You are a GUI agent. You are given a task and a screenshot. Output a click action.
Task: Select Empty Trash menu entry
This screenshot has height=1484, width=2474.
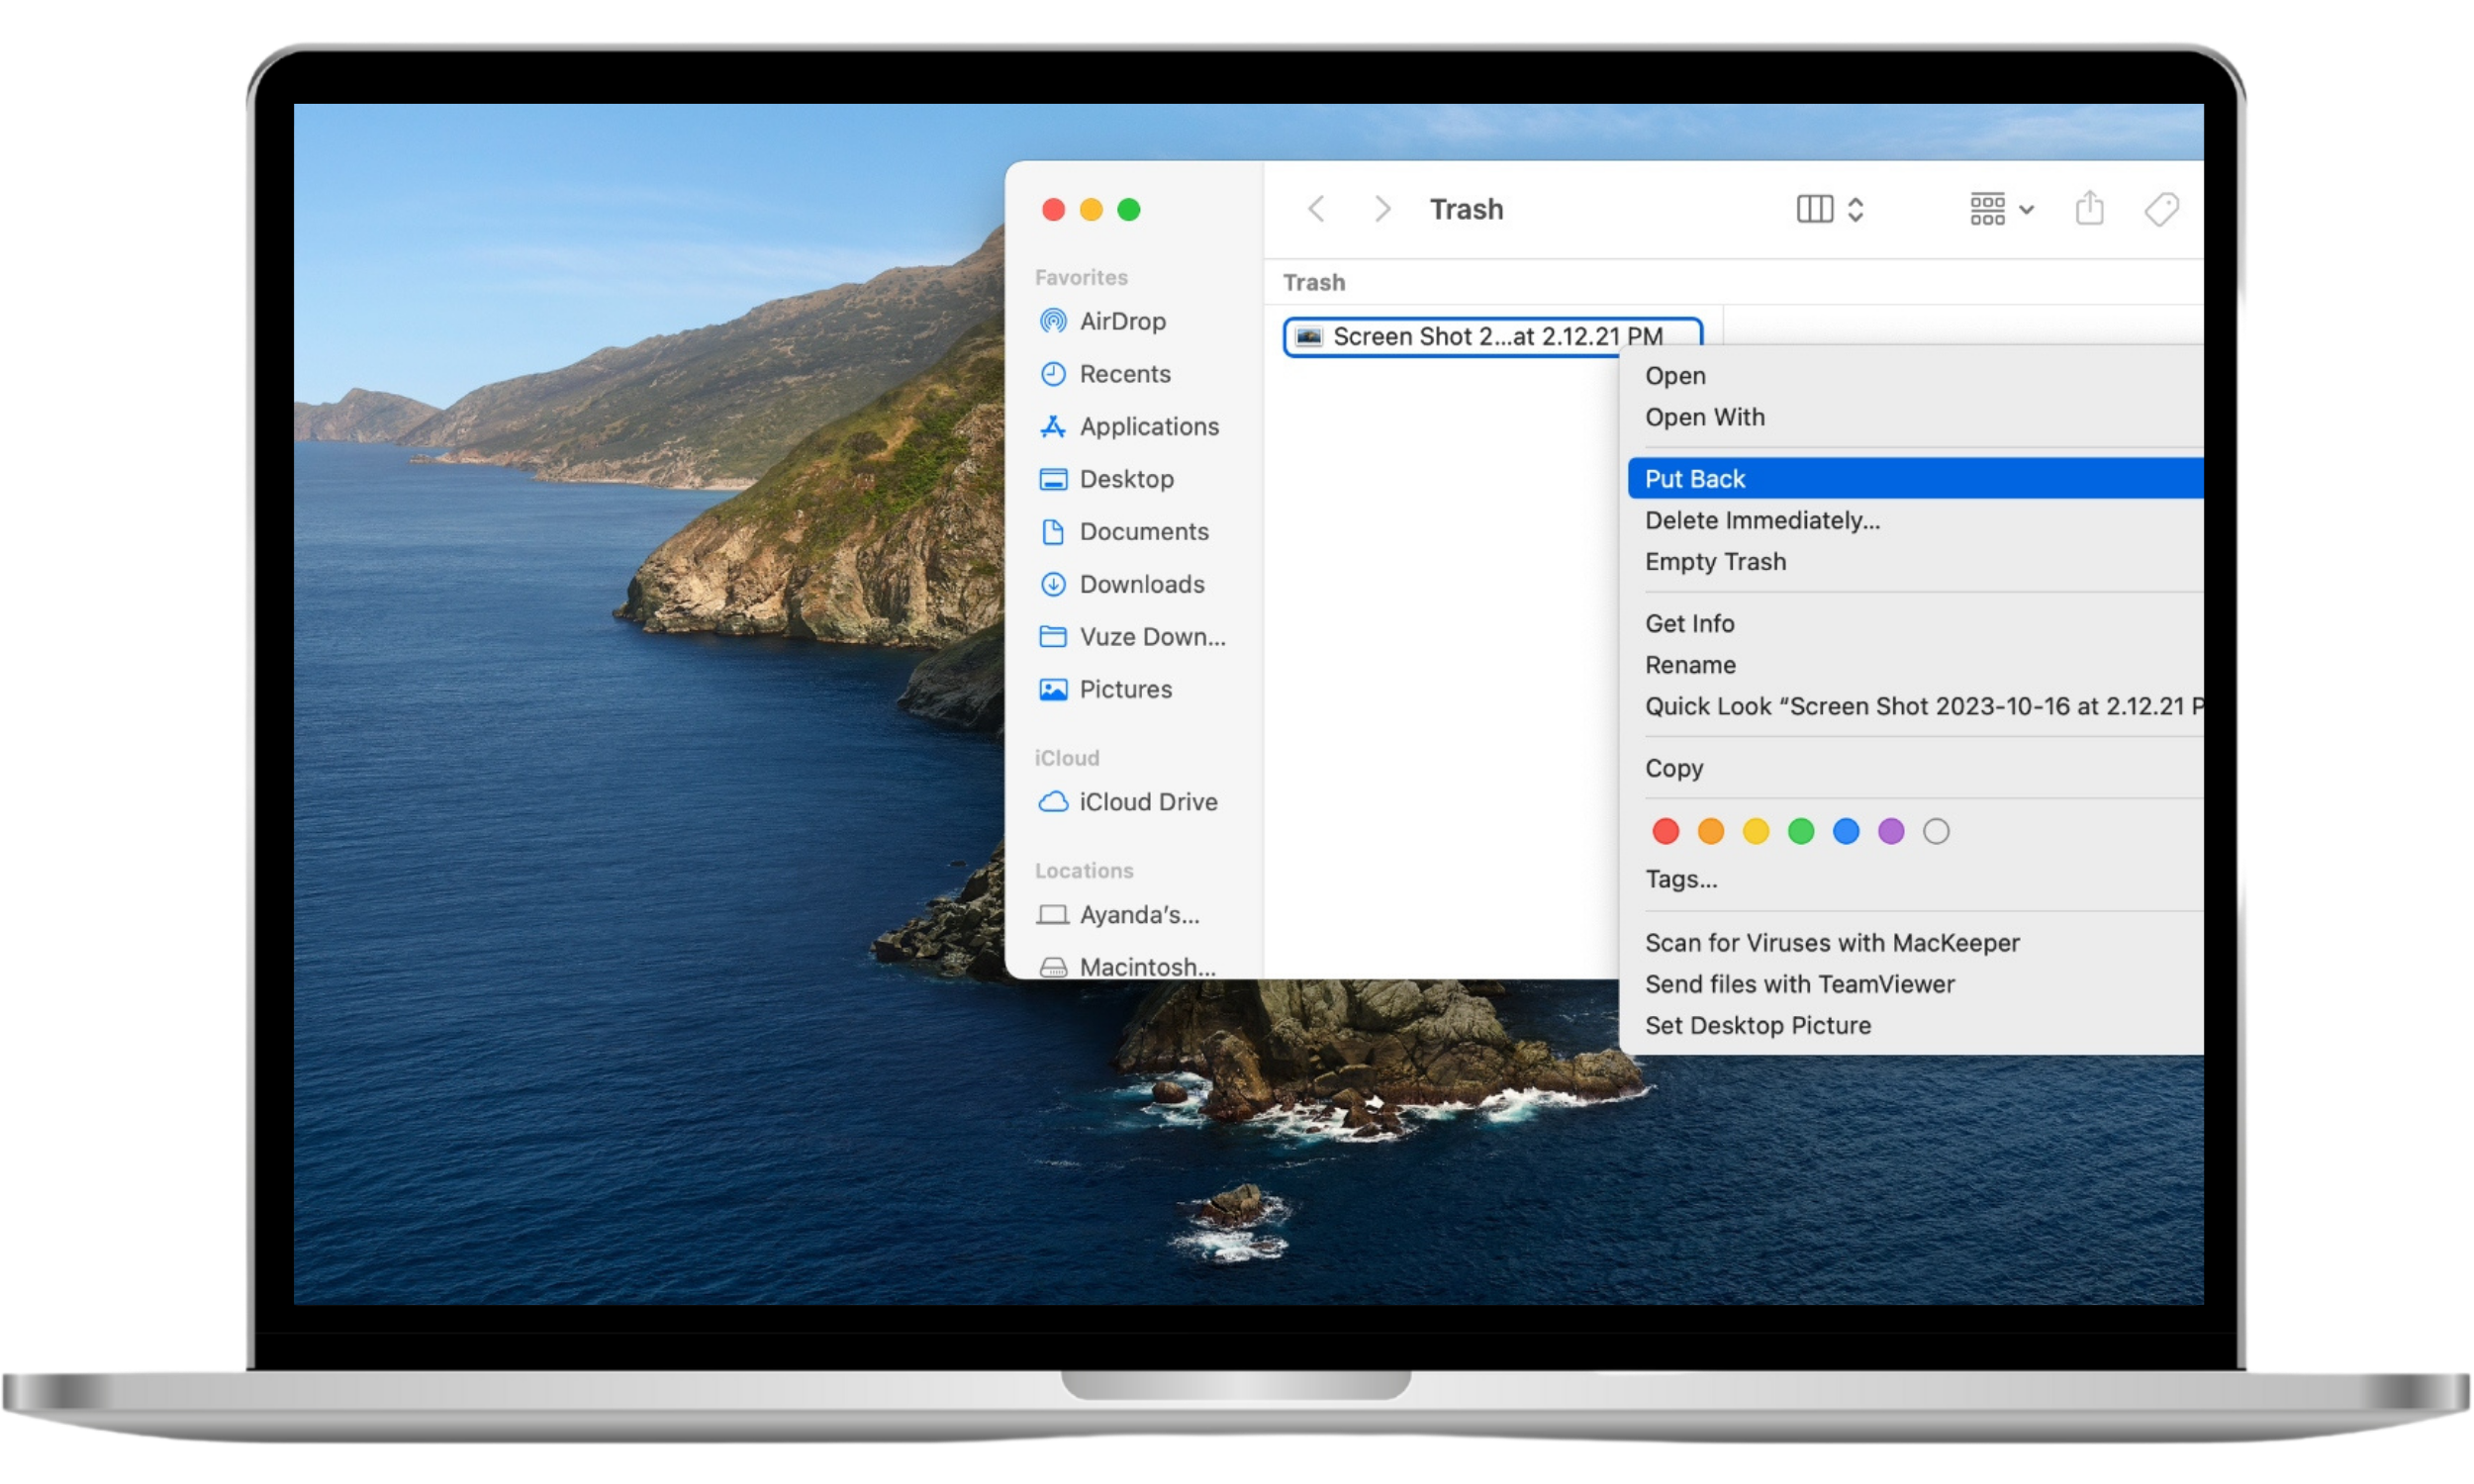click(x=1715, y=562)
